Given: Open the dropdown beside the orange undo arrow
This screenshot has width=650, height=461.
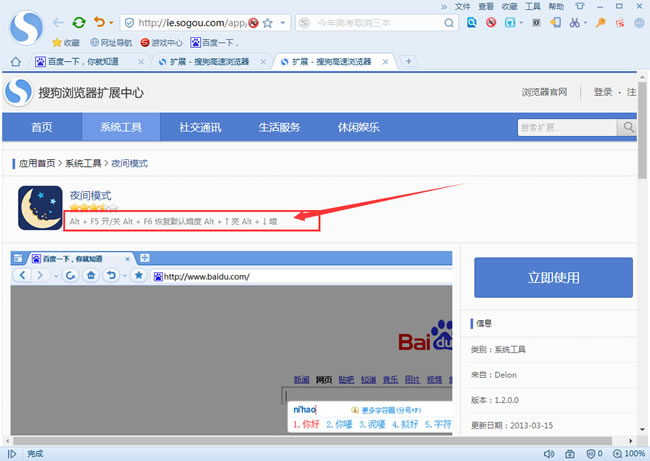Looking at the screenshot, I should click(111, 23).
